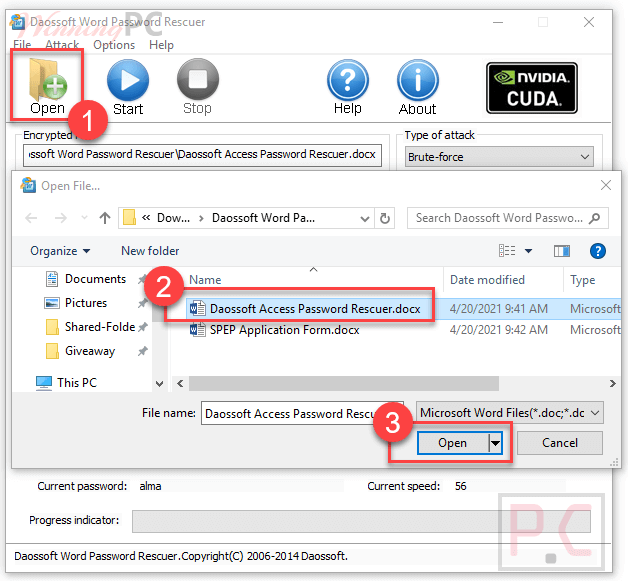Open the File menu
The image size is (628, 581).
tap(22, 44)
